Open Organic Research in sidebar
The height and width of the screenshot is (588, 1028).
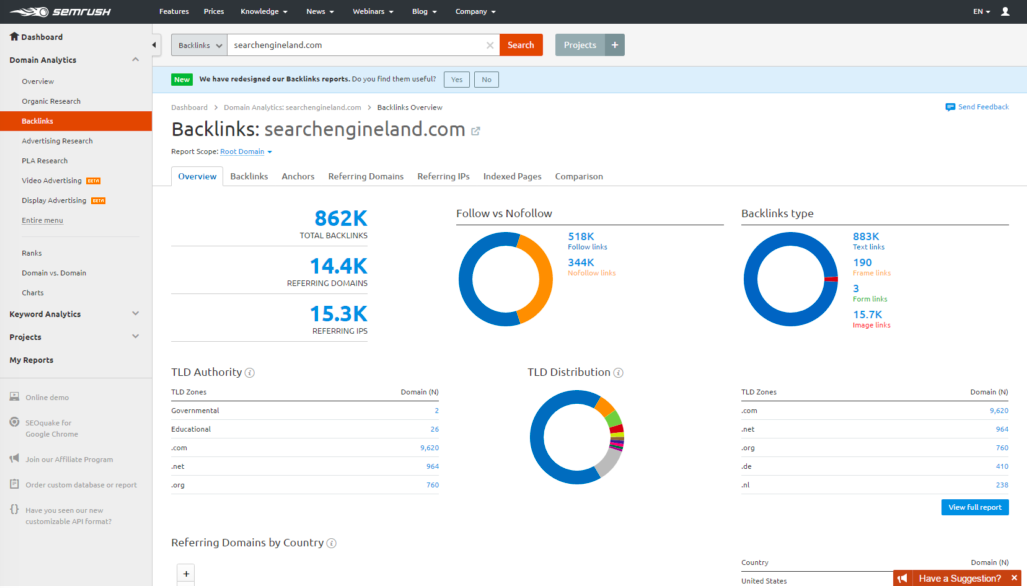tap(51, 101)
